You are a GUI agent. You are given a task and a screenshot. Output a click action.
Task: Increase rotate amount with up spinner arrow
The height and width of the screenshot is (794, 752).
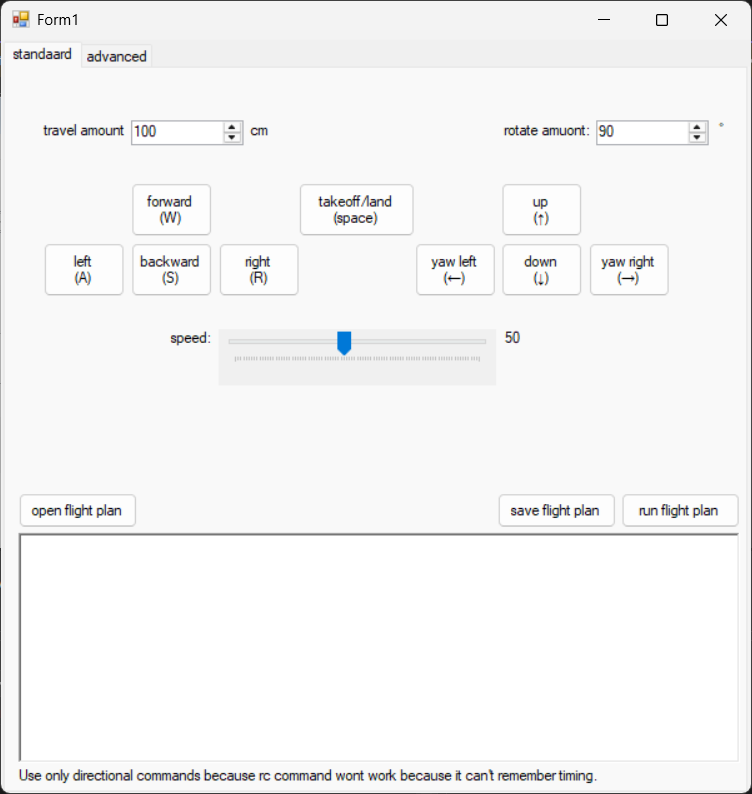click(x=697, y=127)
